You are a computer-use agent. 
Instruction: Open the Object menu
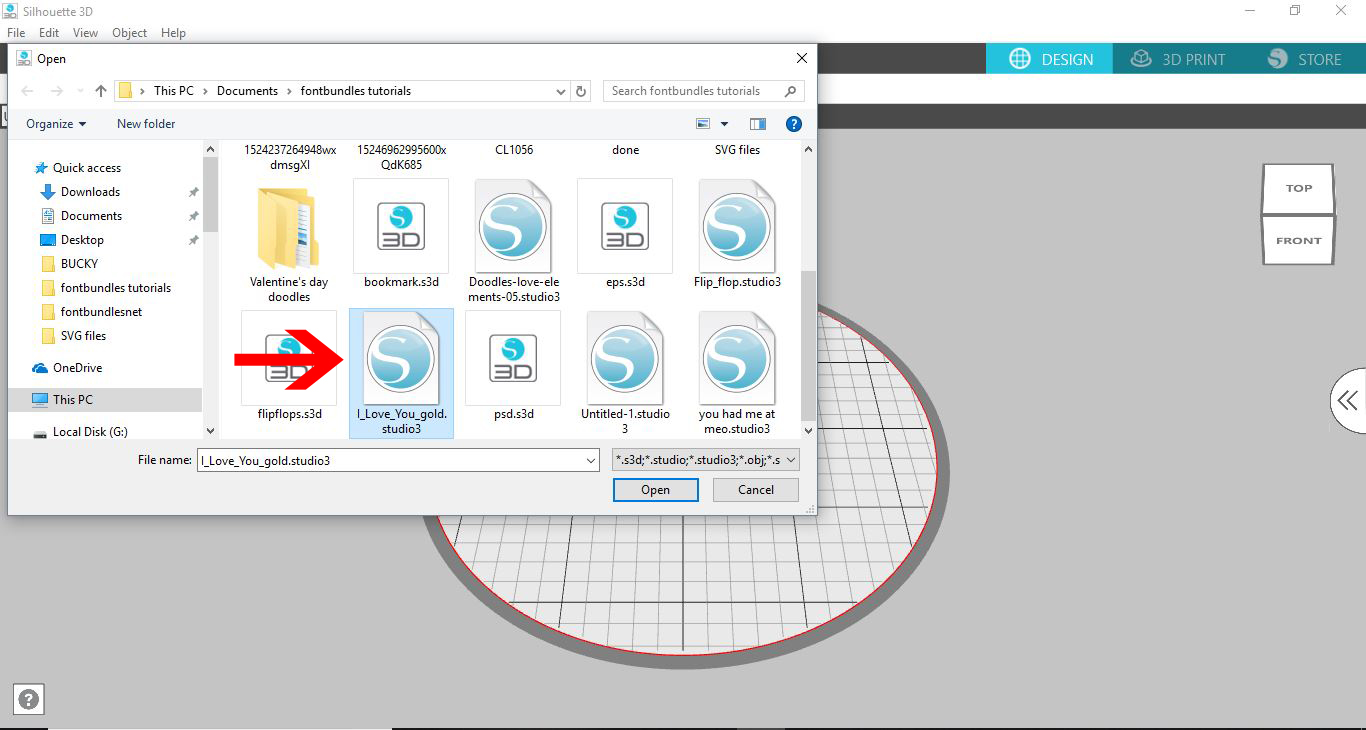(129, 33)
